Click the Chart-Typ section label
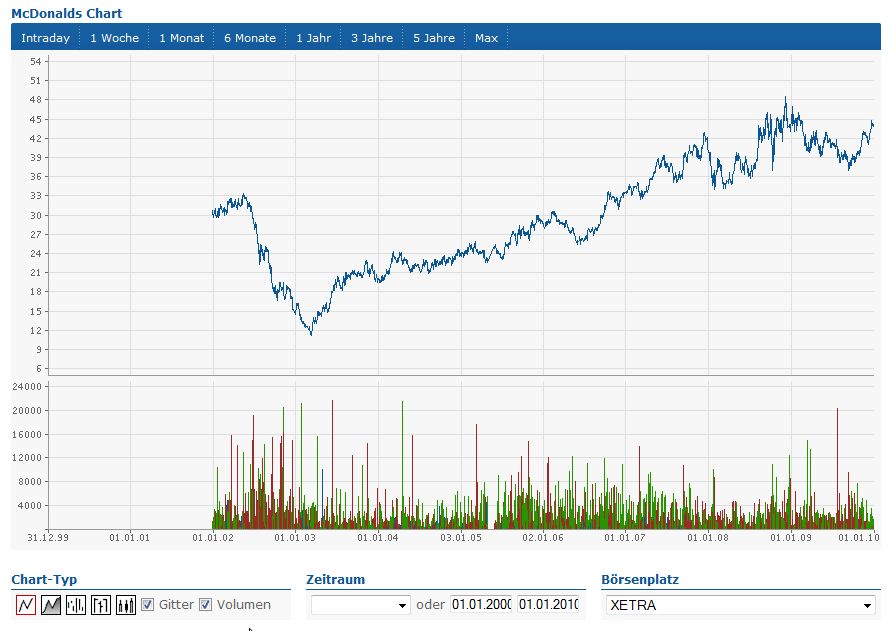892x631 pixels. click(x=44, y=579)
